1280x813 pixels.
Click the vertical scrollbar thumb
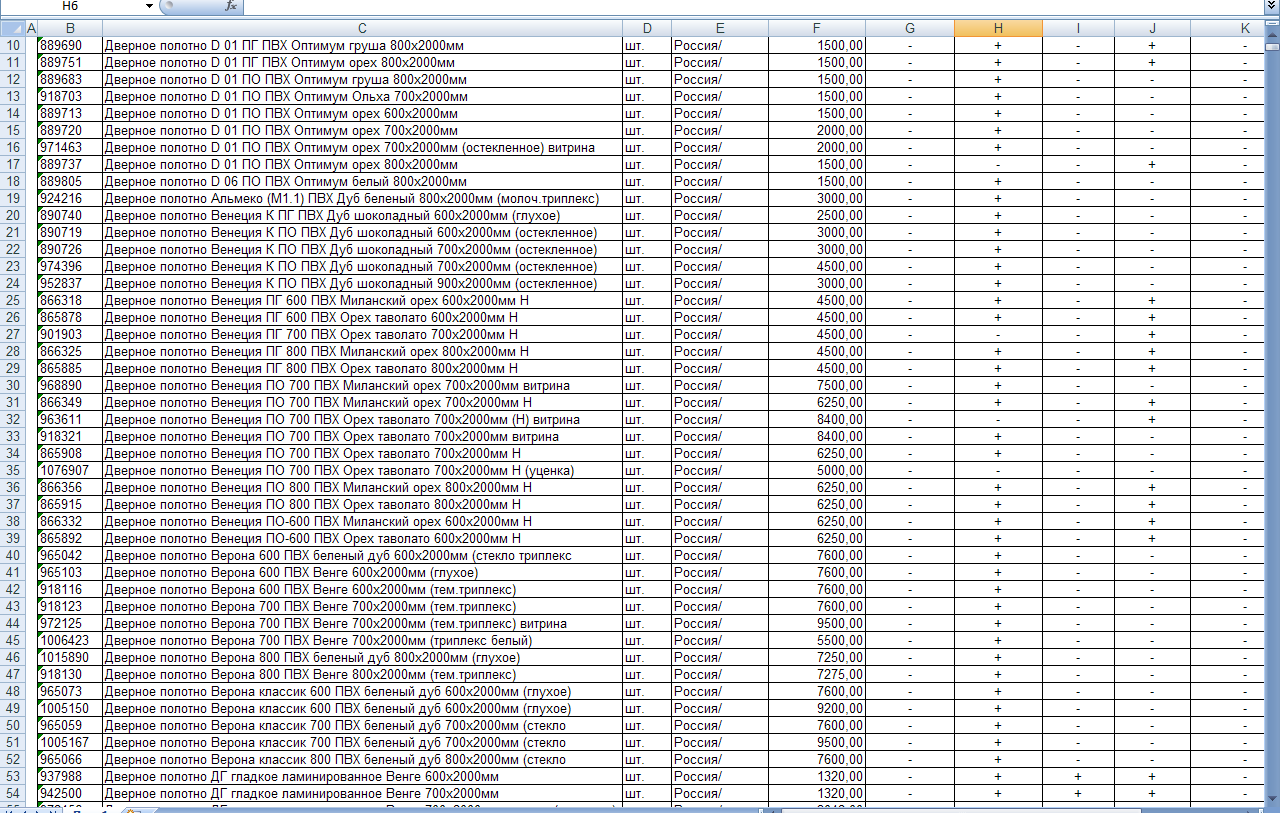pos(1272,46)
